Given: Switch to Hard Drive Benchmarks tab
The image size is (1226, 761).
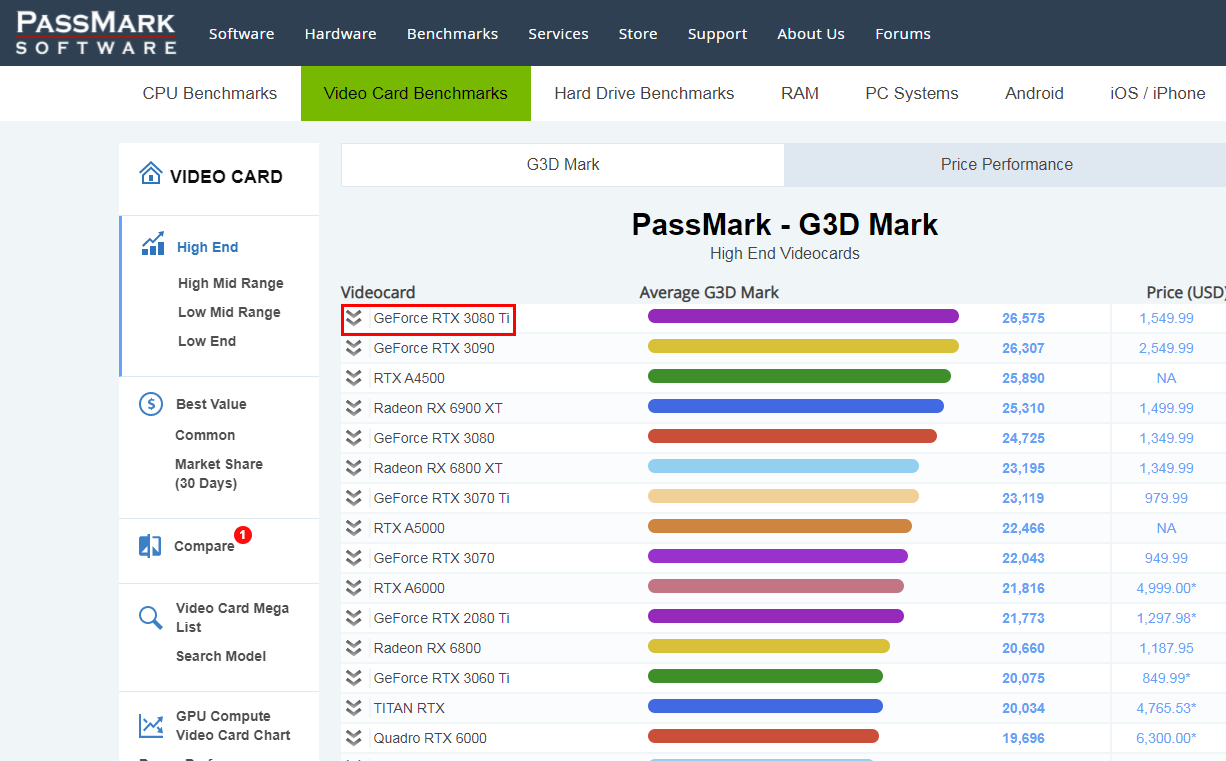Looking at the screenshot, I should [644, 93].
